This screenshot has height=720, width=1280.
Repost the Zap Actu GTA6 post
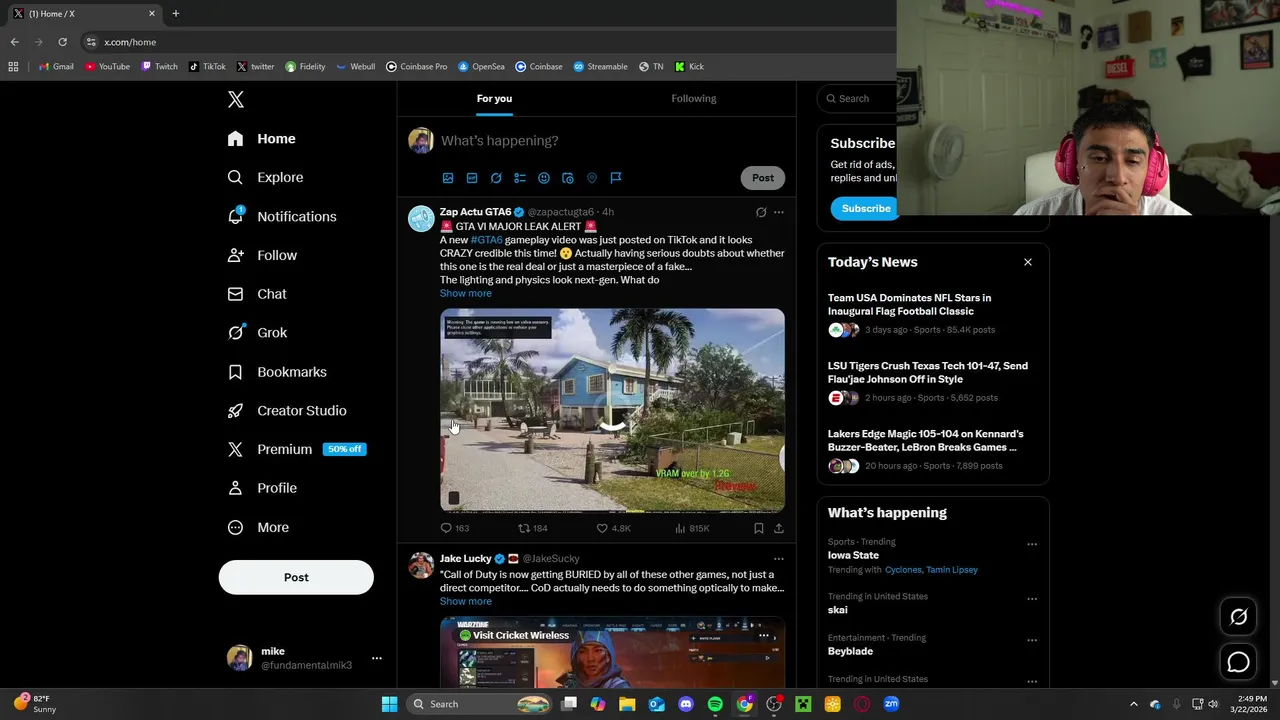point(532,528)
